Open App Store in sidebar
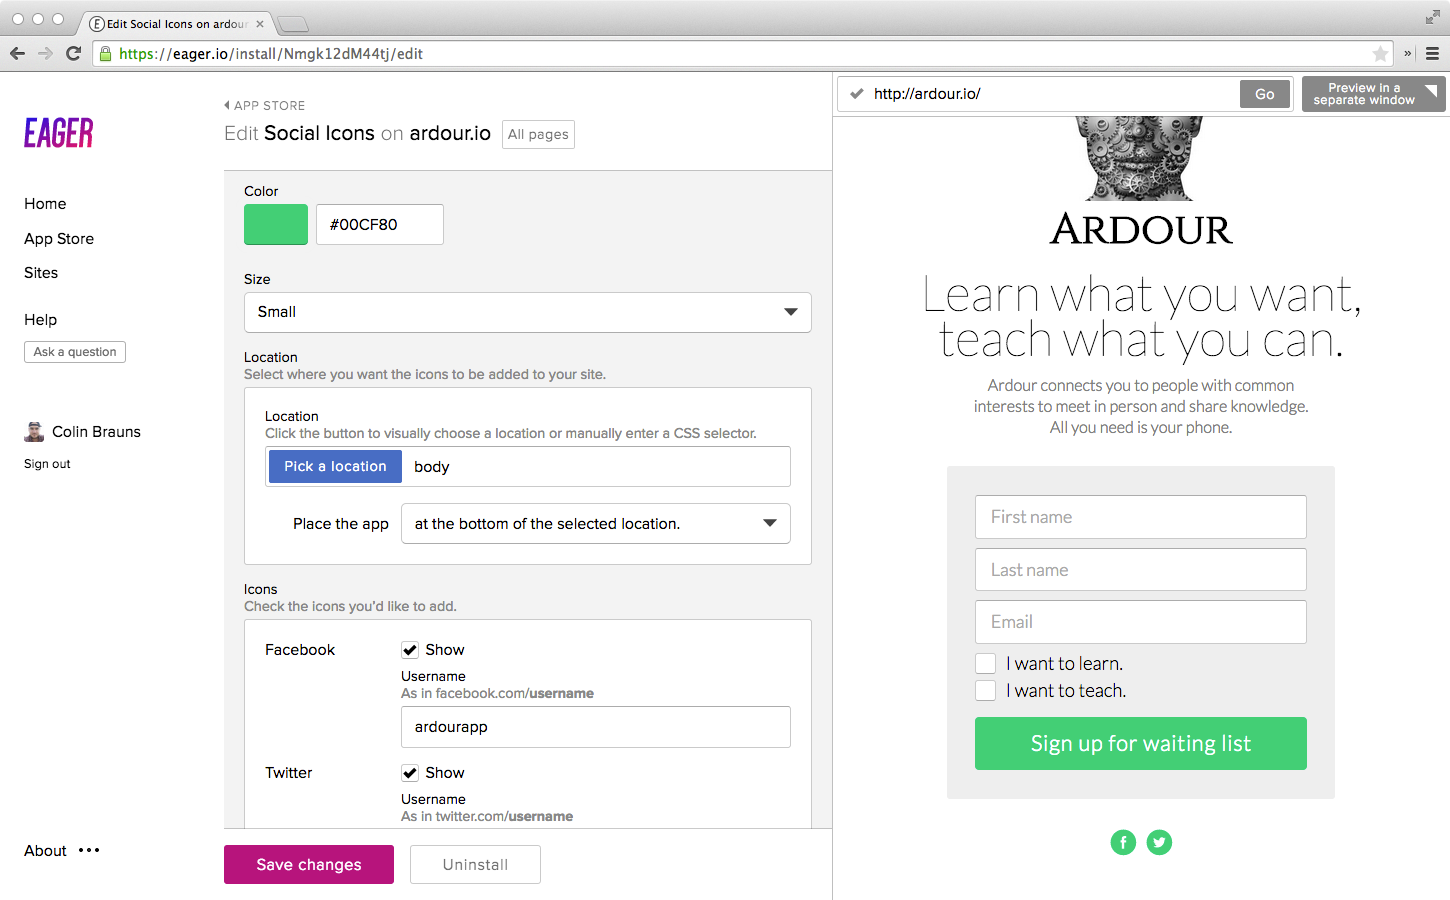1450x900 pixels. 59,239
